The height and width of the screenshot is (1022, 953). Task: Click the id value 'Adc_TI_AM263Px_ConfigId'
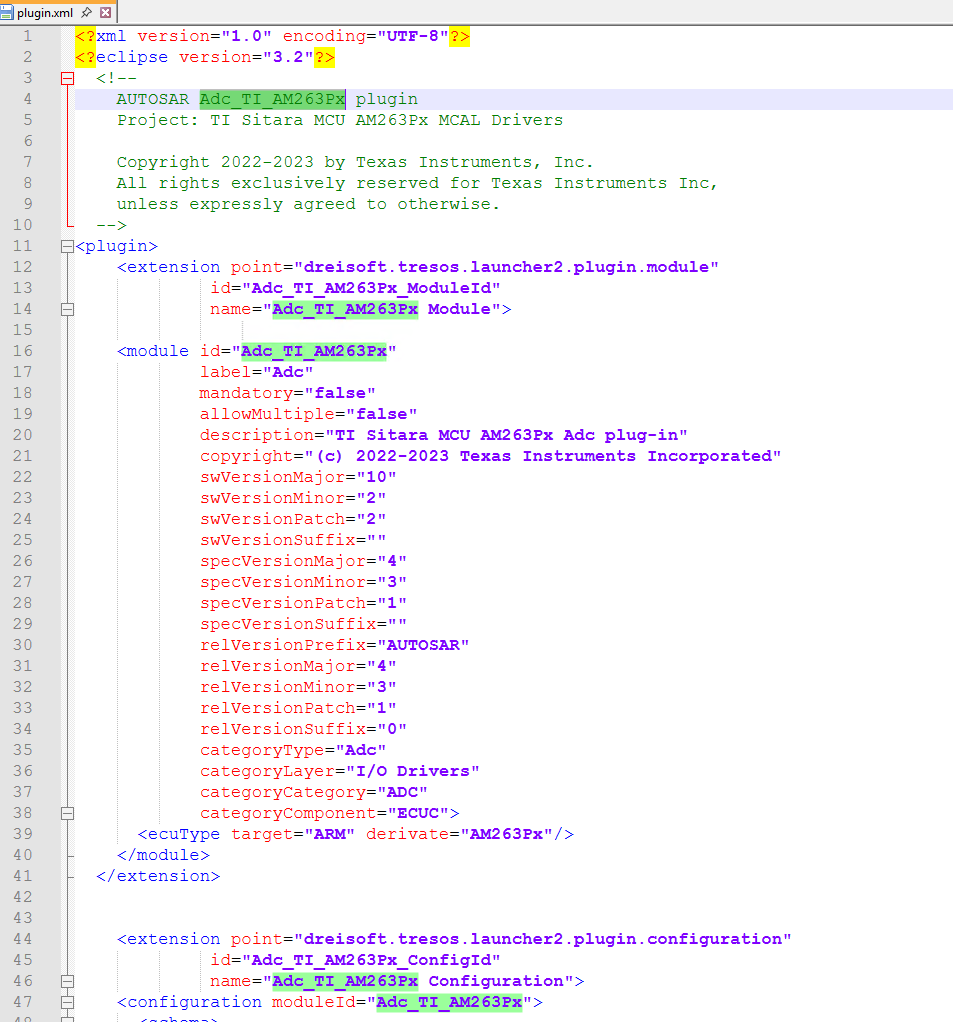coord(371,960)
